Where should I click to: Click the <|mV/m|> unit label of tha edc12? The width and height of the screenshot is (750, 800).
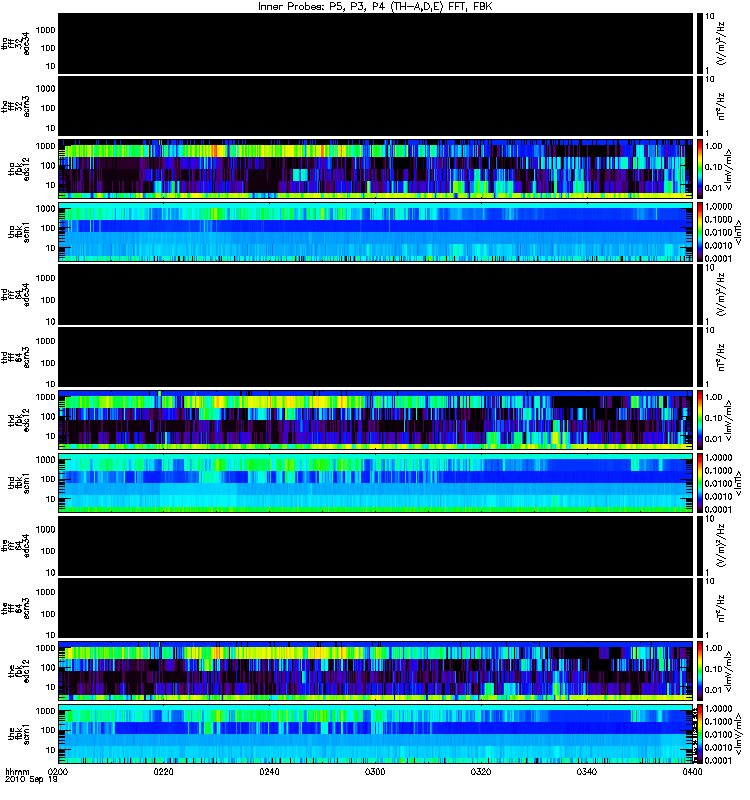(729, 169)
